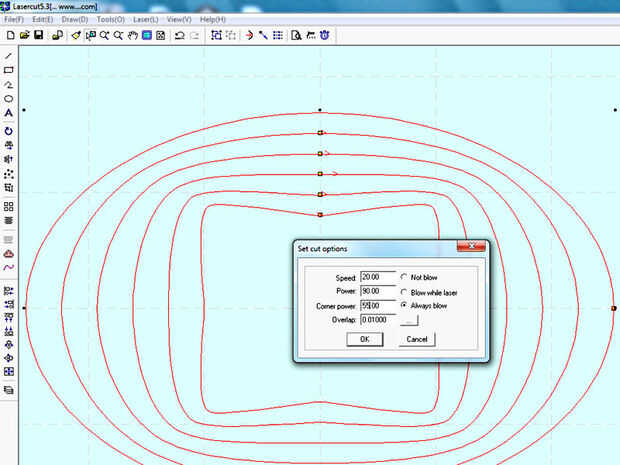Viewport: 620px width, 465px height.
Task: Click the four-squares array tool in sidebar
Action: click(x=9, y=206)
